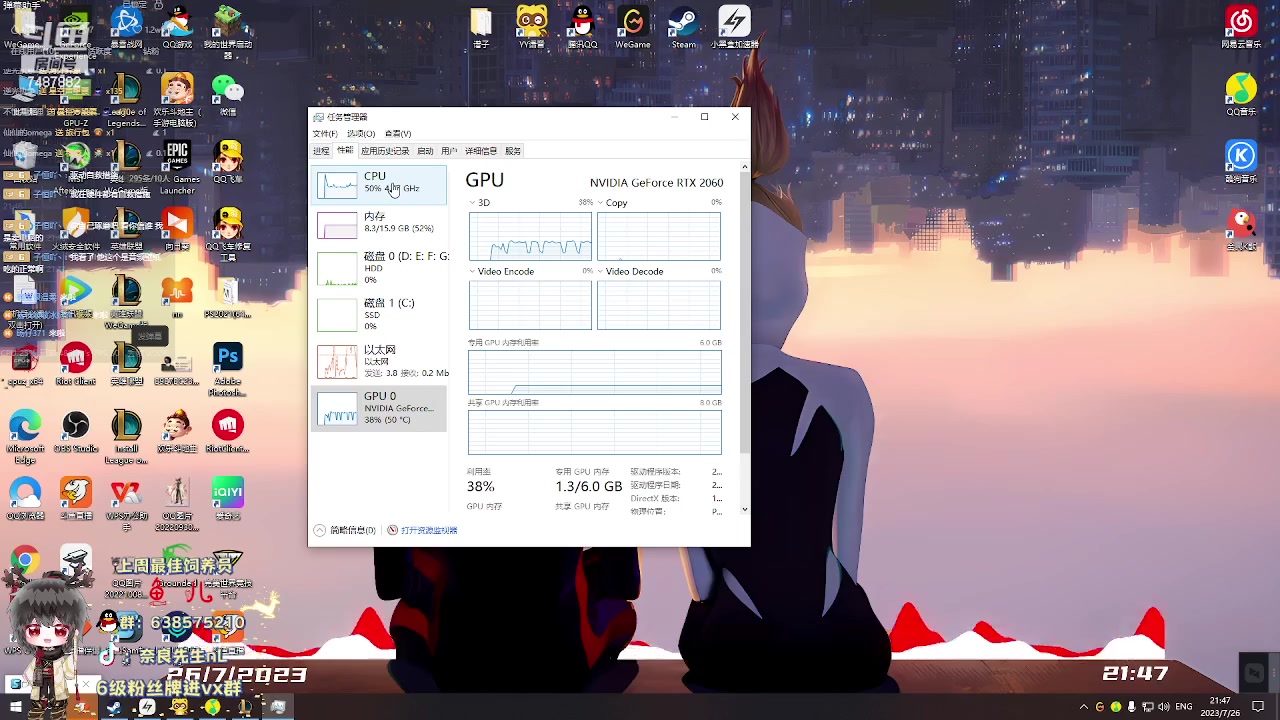Open the 腾讯QQ penguin shortcut

582,27
